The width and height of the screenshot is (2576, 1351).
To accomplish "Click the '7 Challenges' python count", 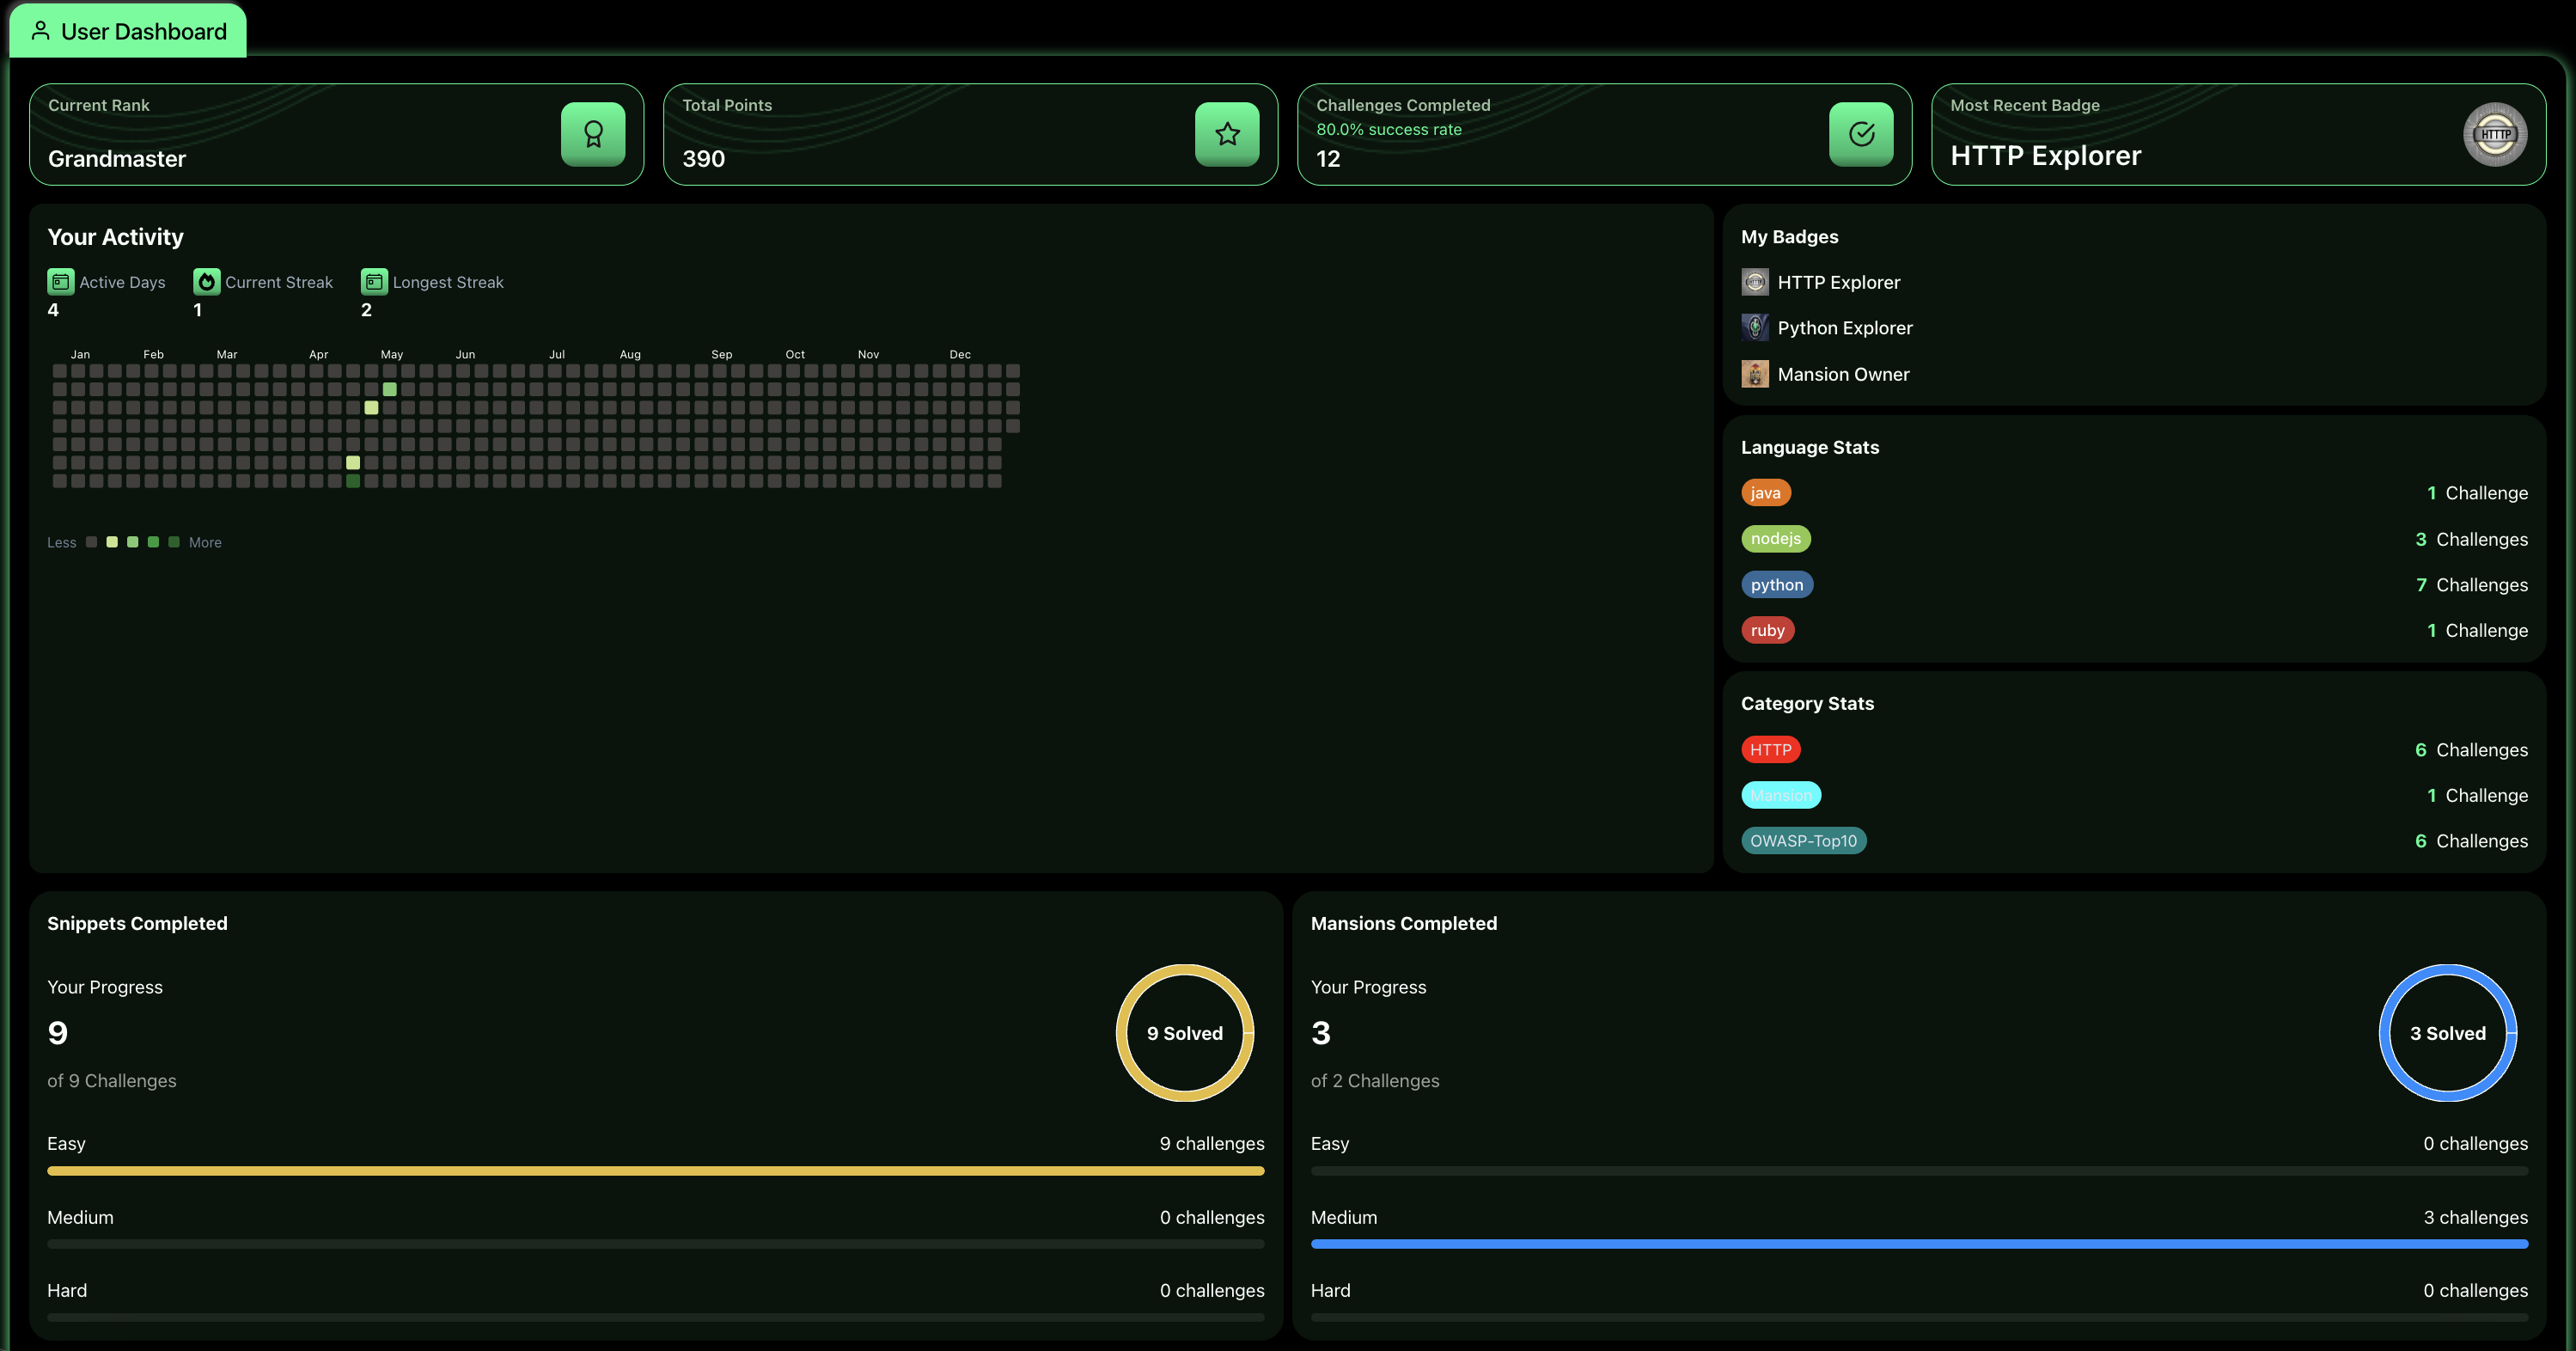I will (2472, 585).
